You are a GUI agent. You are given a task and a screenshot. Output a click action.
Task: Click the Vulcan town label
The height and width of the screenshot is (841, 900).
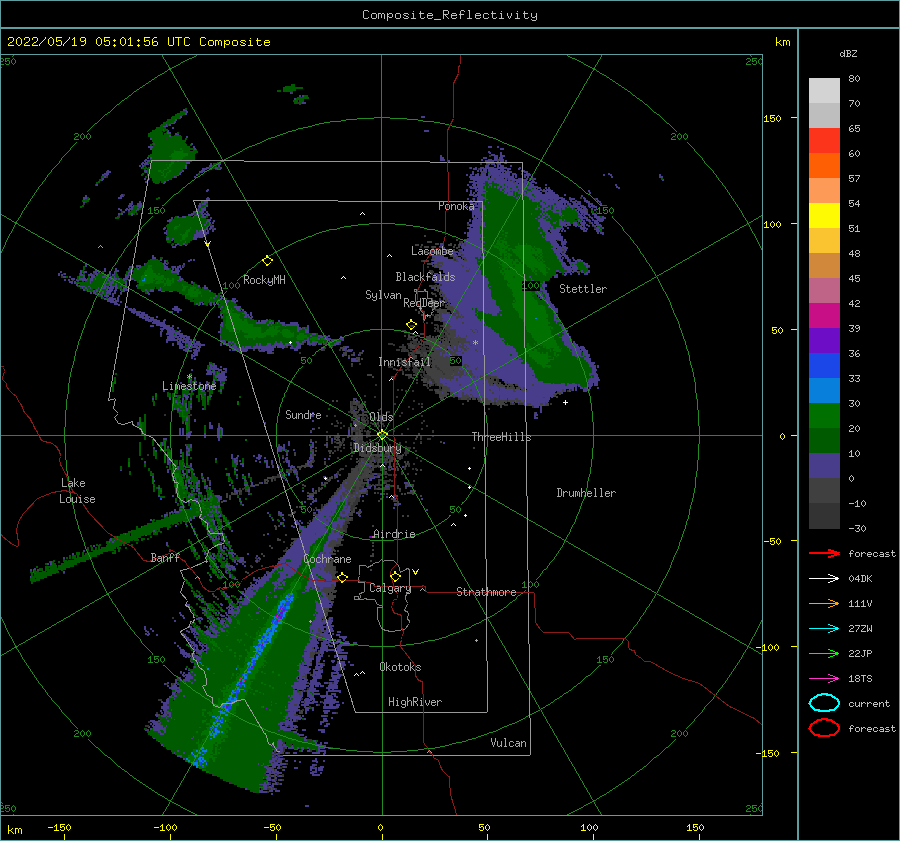click(509, 743)
